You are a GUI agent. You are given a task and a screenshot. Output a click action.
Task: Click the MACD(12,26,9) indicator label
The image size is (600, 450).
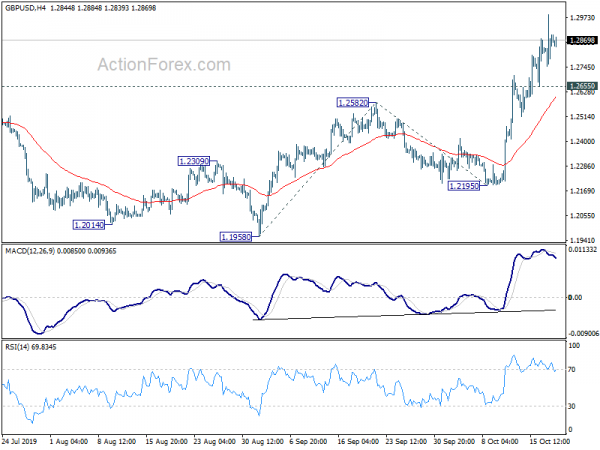30,251
